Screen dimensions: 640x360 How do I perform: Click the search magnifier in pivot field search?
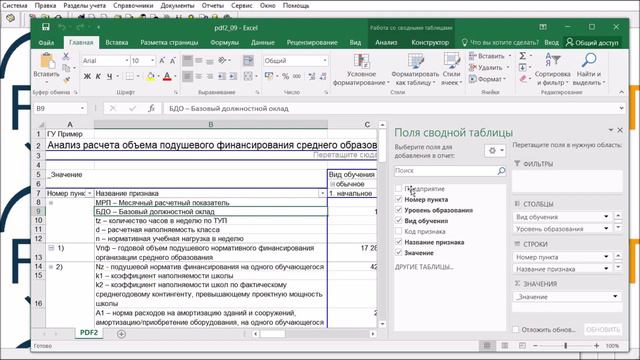point(501,171)
